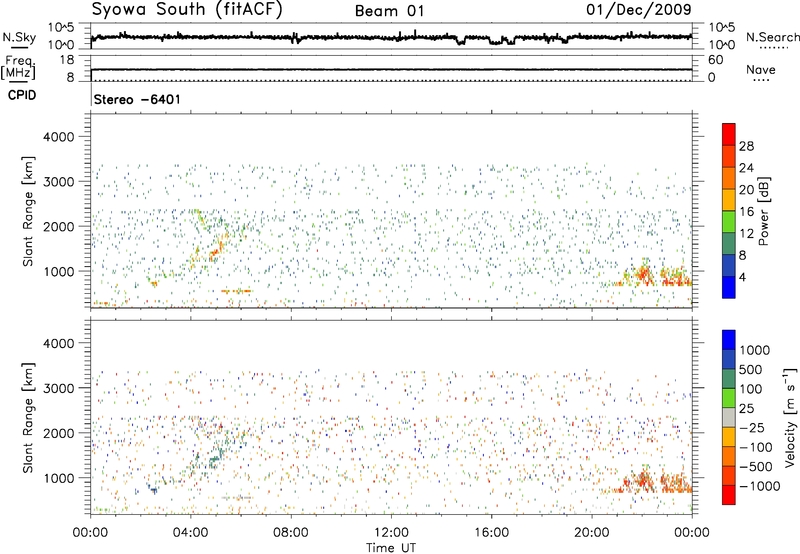The width and height of the screenshot is (800, 554).
Task: Click the '20:00' time axis label
Action: [592, 533]
